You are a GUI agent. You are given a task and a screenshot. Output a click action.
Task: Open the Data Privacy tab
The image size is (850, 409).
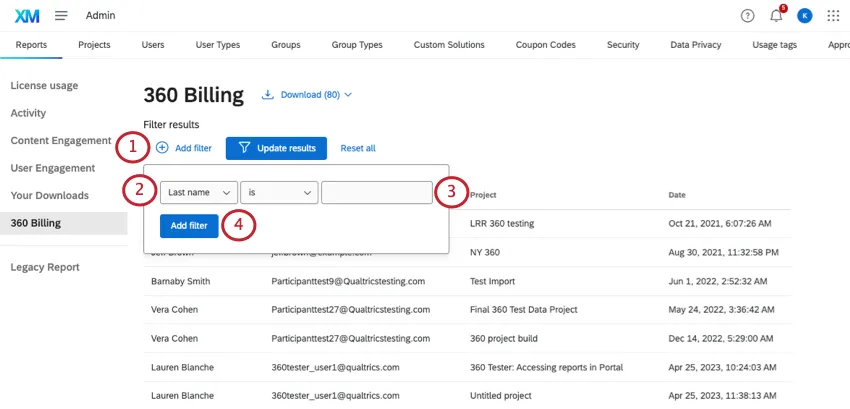pos(694,45)
